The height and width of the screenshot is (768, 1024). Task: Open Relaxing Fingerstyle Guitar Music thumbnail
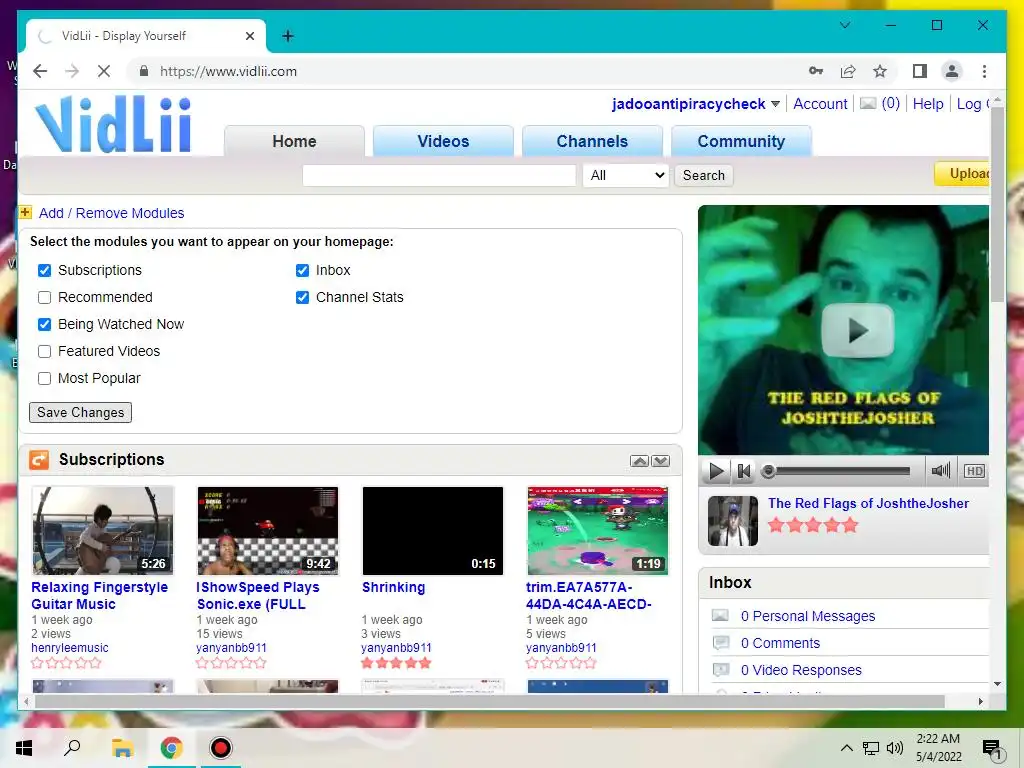click(x=103, y=530)
